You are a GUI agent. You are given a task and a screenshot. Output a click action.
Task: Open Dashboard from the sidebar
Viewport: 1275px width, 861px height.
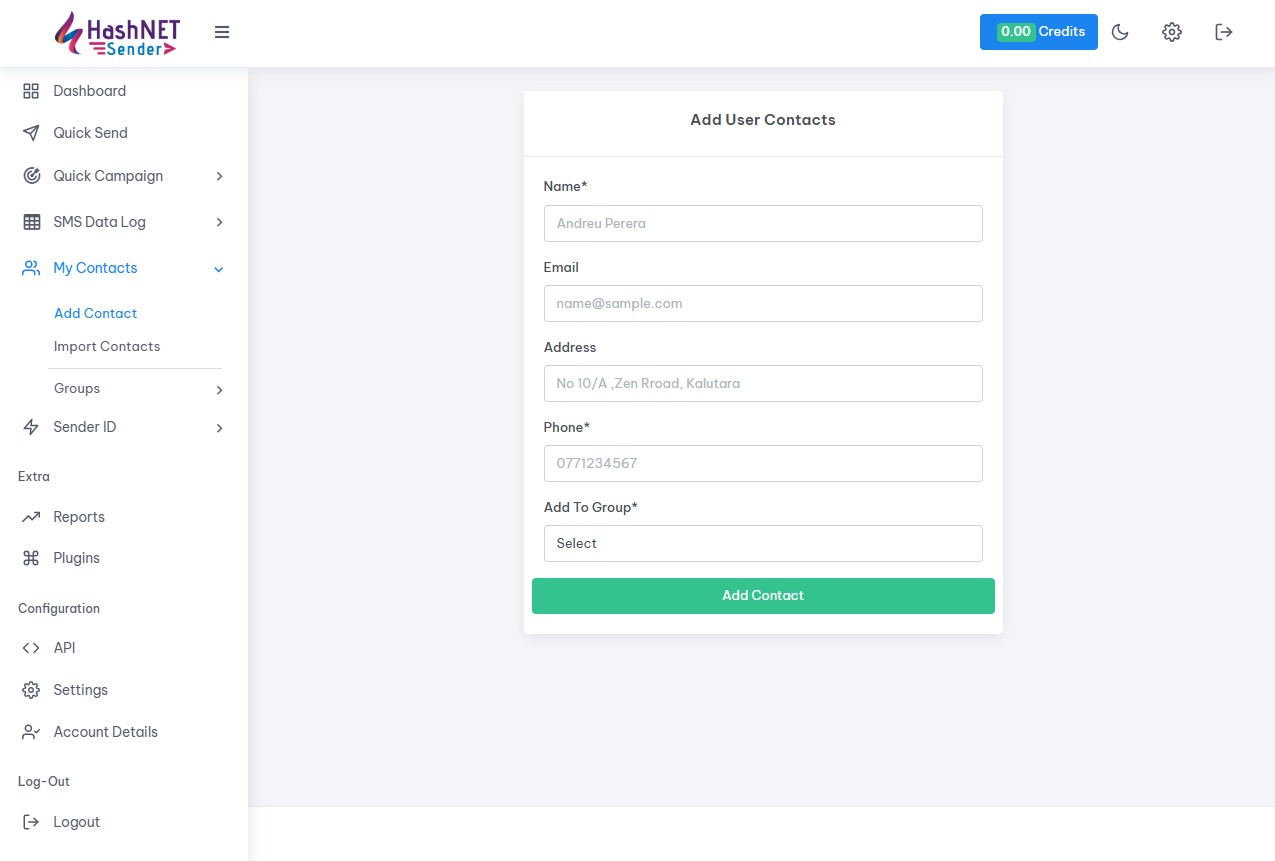89,91
